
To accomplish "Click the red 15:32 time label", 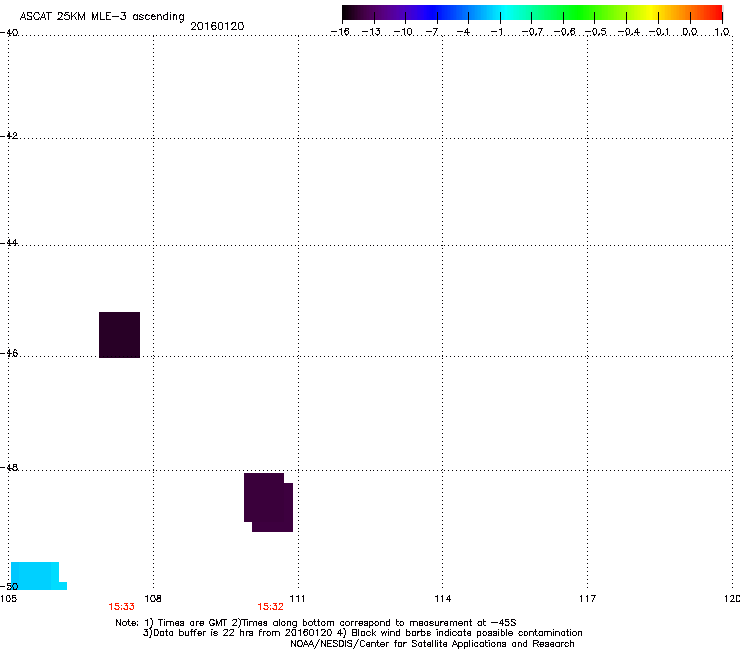I will point(270,607).
